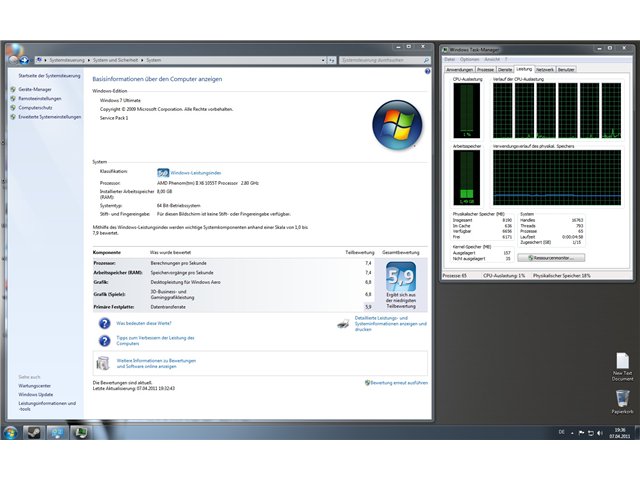This screenshot has width=640, height=480.
Task: Click 'Physikalischer Speicher: 18%' in status bar
Action: [562, 276]
